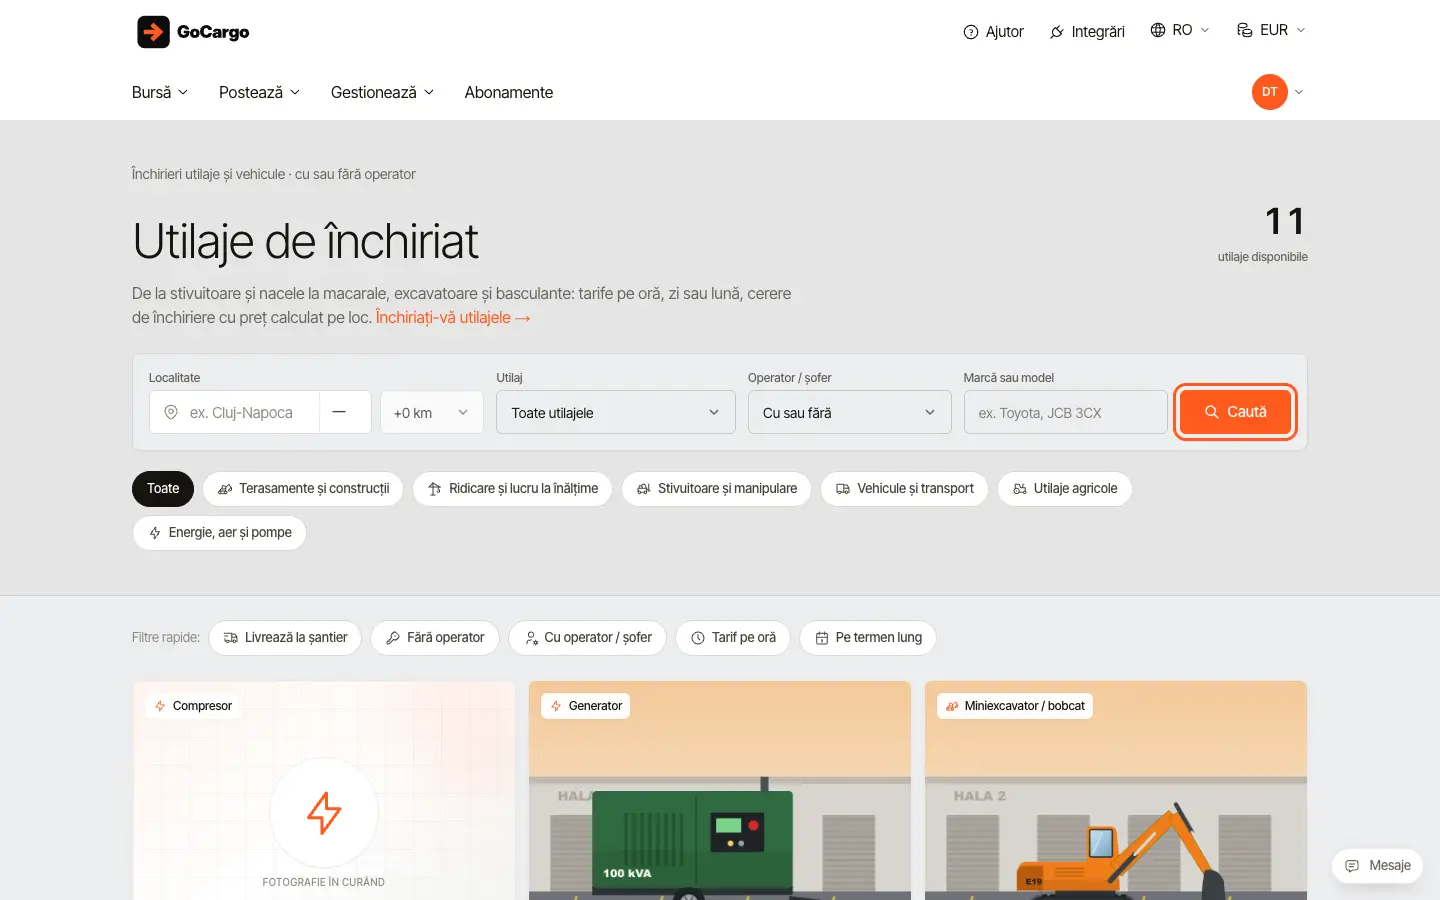Toggle Cu operator / șofer quick filter
The height and width of the screenshot is (900, 1440).
(588, 638)
